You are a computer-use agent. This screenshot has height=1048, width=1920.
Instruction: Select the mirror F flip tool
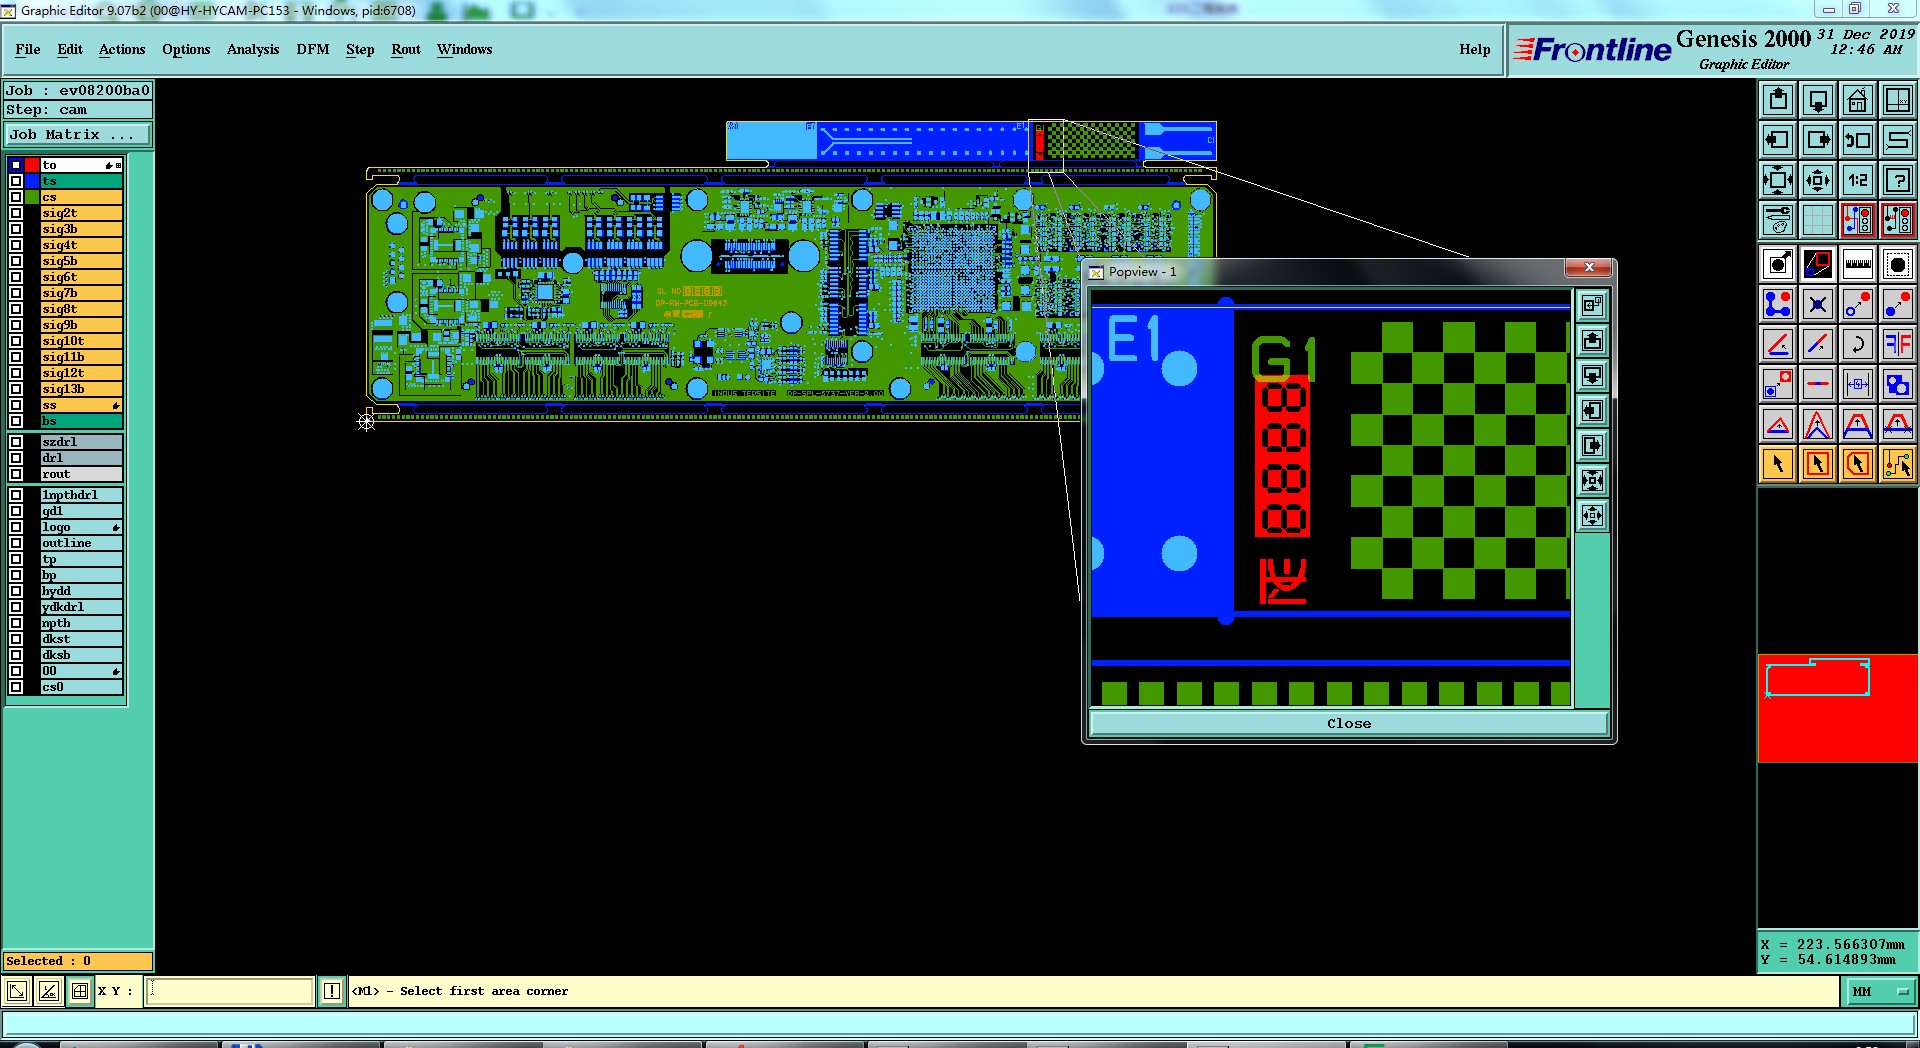pos(1897,344)
